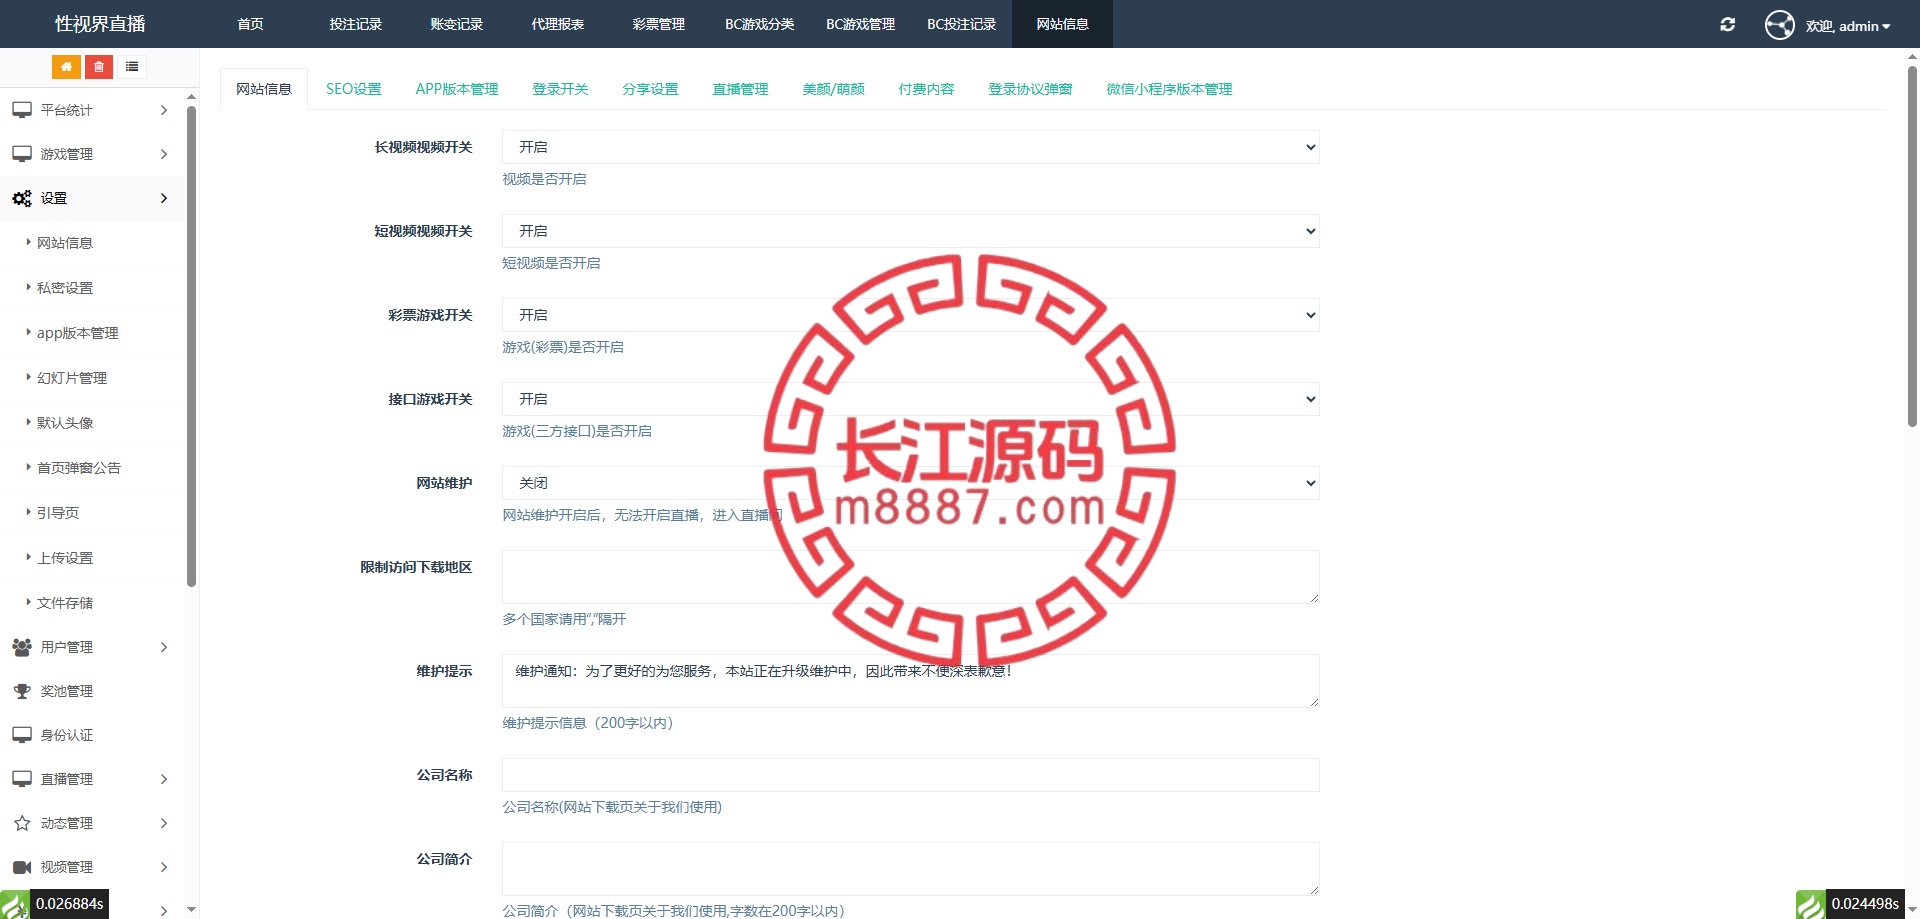Image resolution: width=1920 pixels, height=919 pixels.
Task: Open 代理报表 in top navigation
Action: 557,24
